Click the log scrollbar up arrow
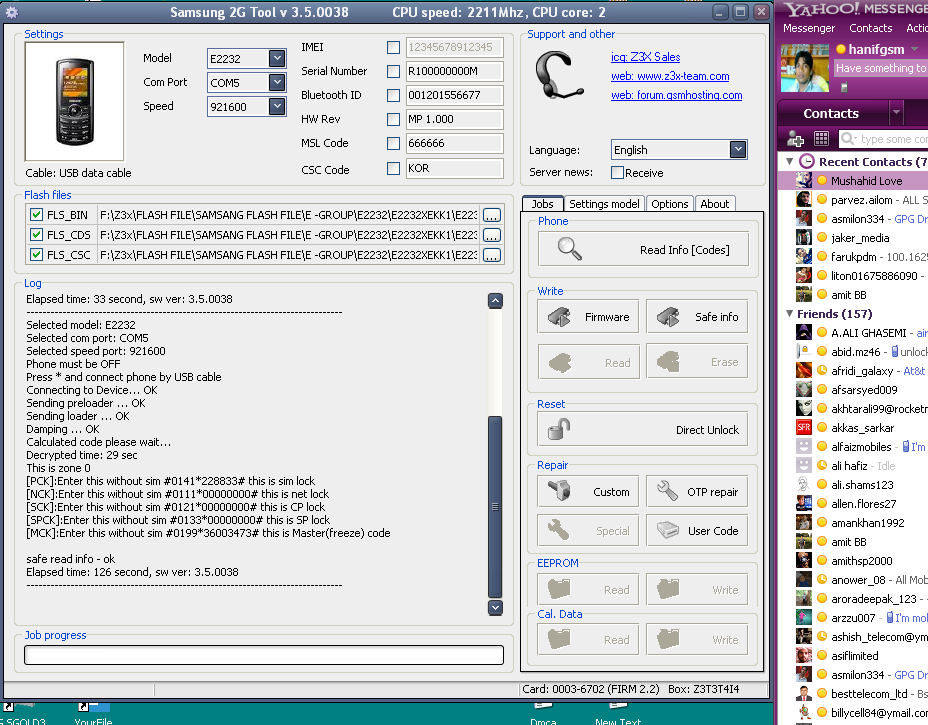 pos(495,301)
